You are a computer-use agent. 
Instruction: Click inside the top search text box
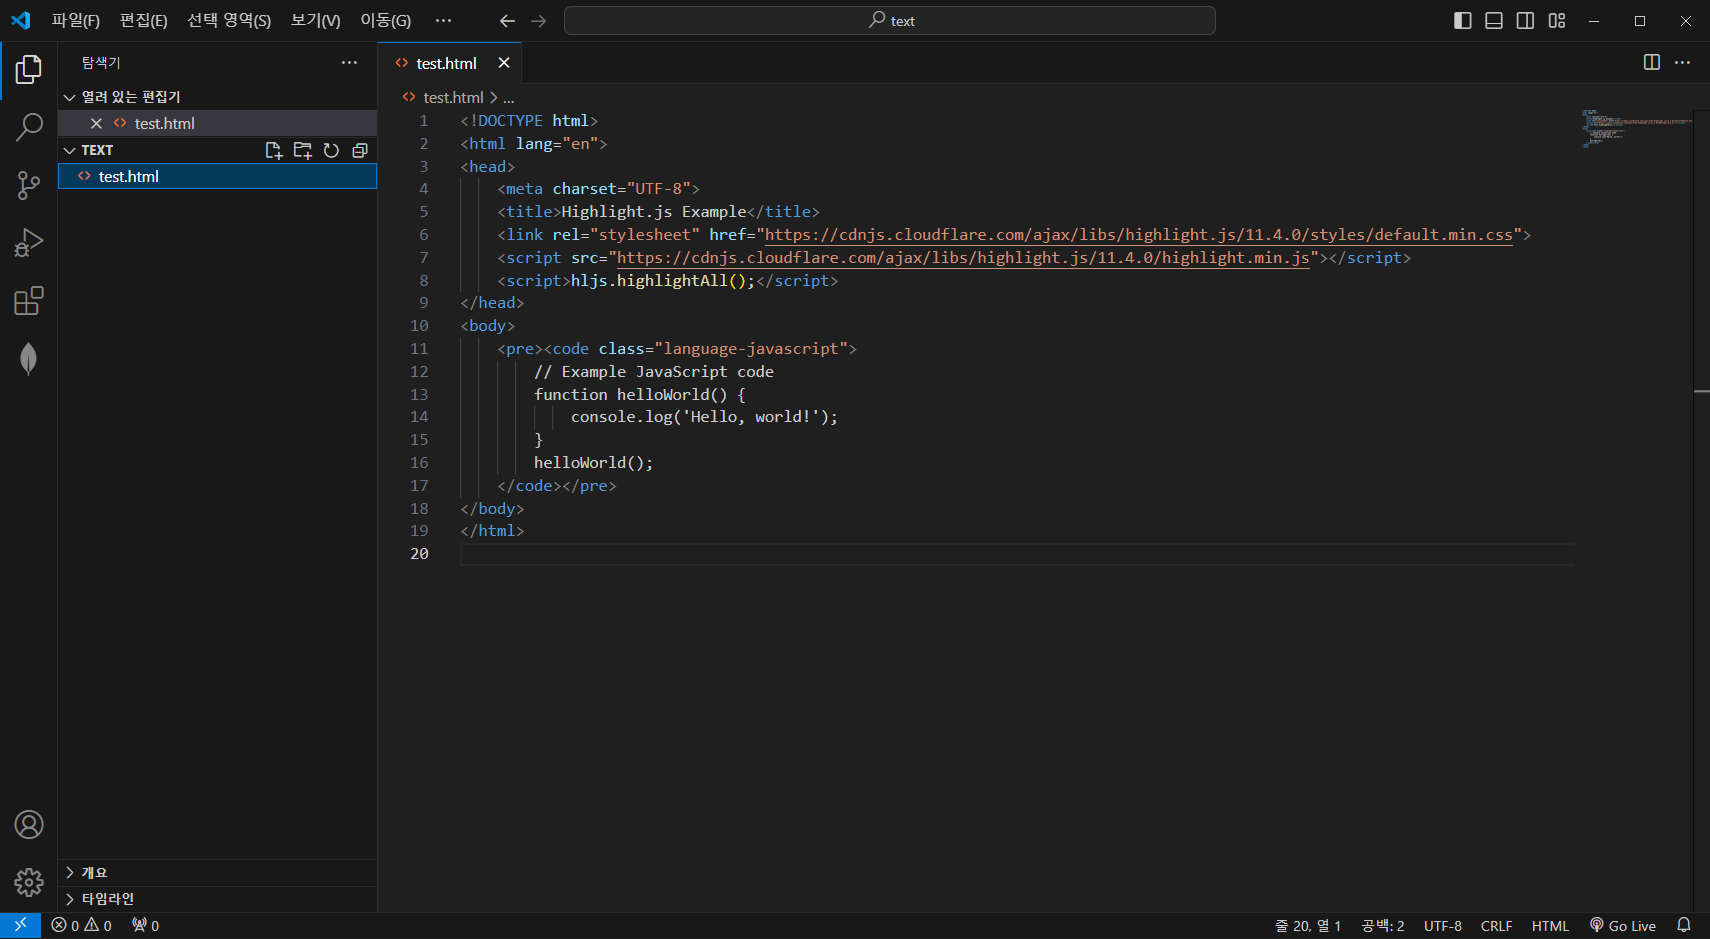point(889,20)
